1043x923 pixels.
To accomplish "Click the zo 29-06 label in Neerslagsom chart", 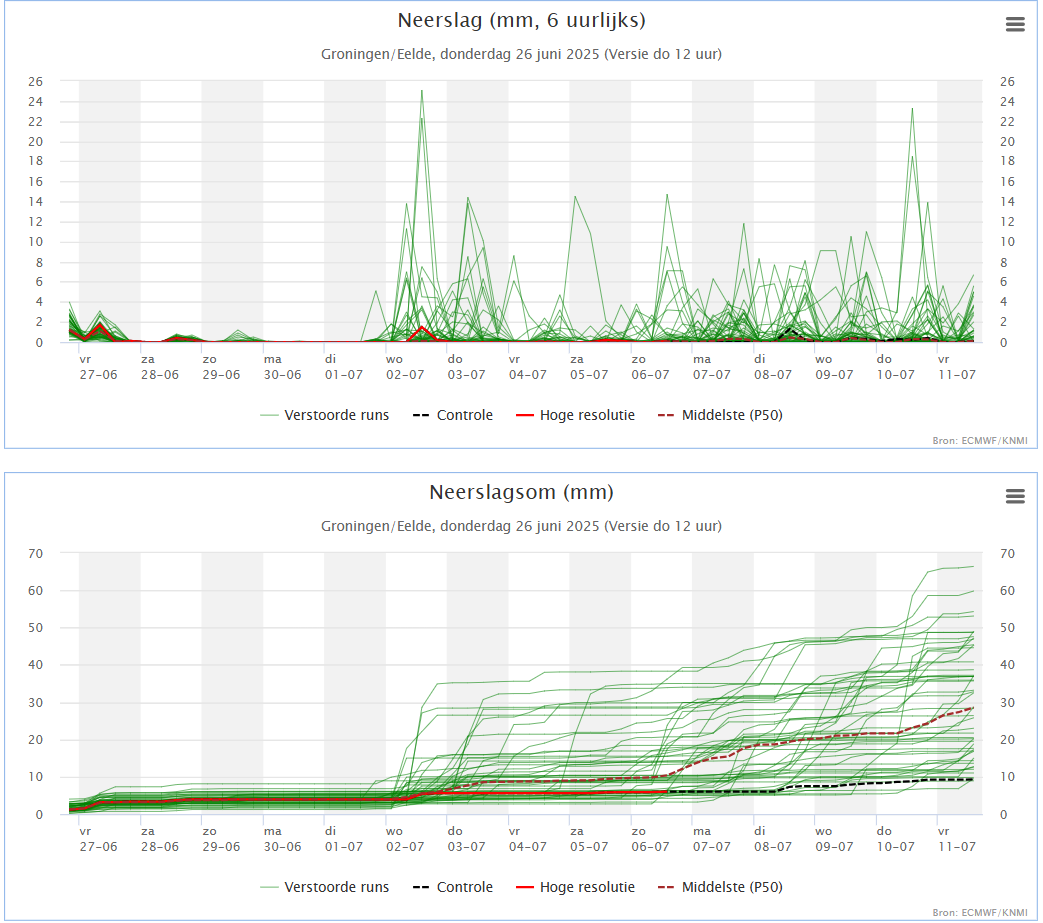I will click(222, 839).
